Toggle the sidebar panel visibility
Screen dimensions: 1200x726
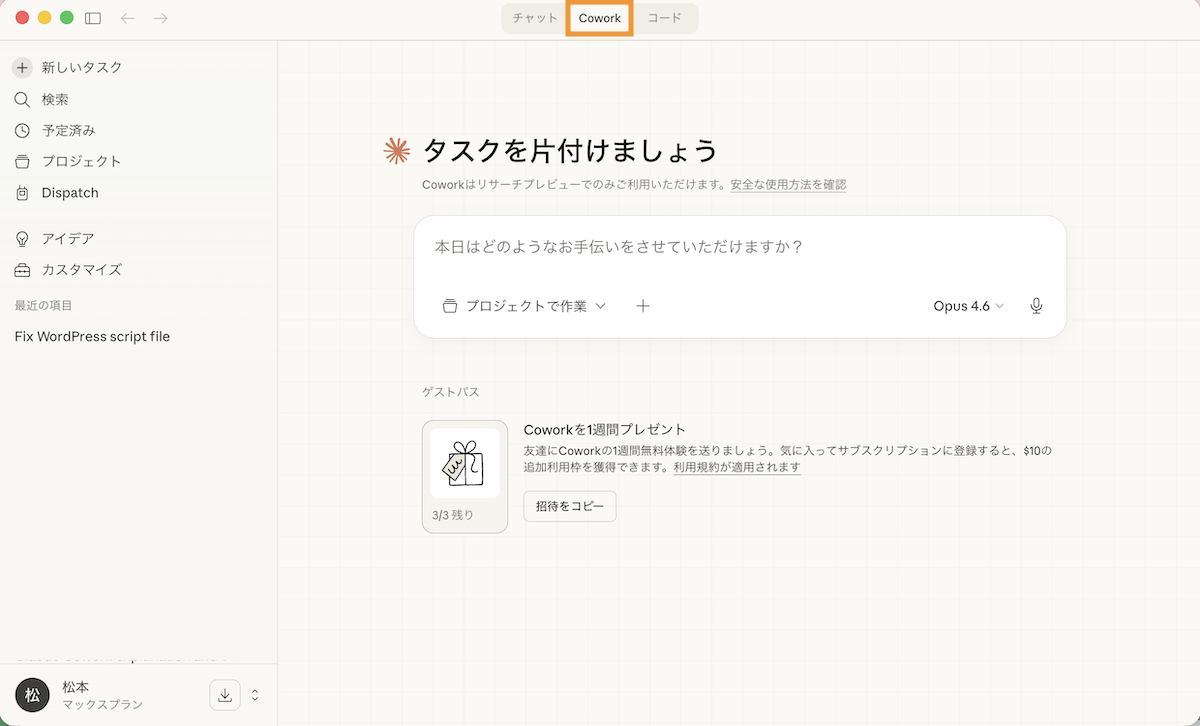coord(93,18)
